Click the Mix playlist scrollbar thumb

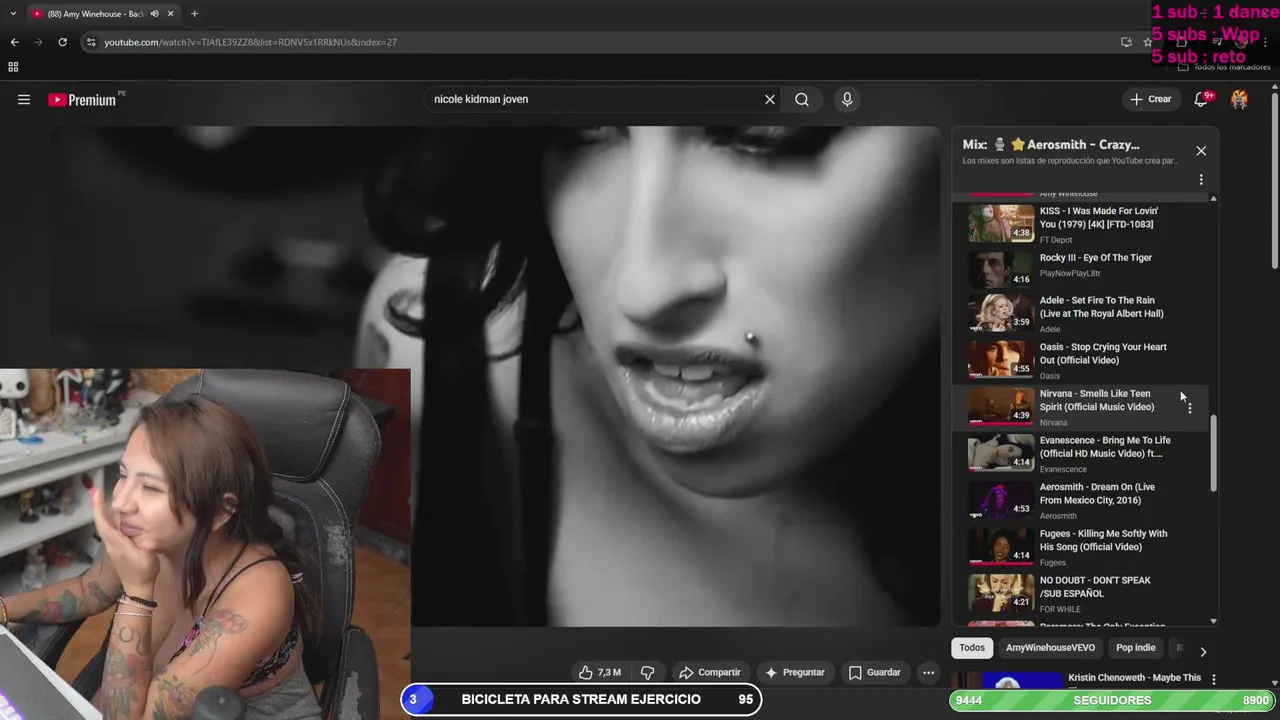(1214, 453)
